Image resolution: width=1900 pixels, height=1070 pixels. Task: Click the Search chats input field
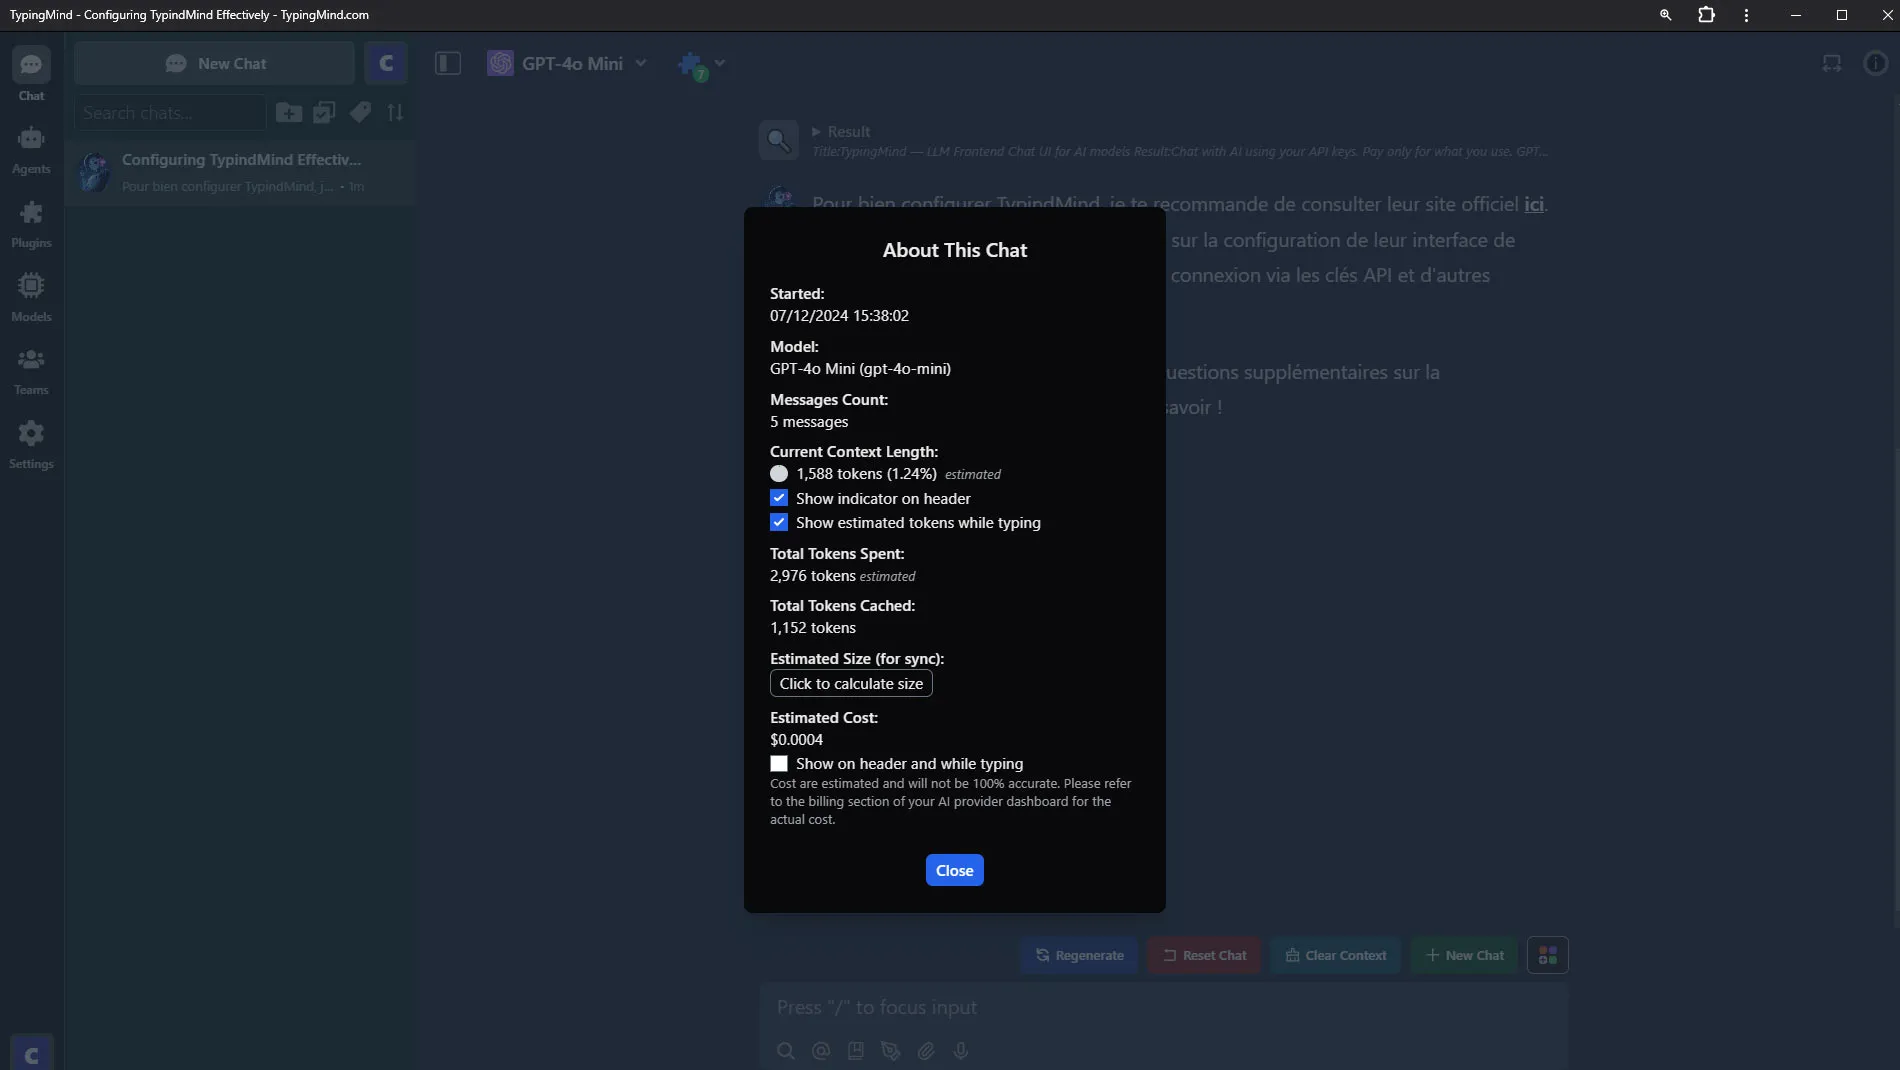pyautogui.click(x=170, y=113)
